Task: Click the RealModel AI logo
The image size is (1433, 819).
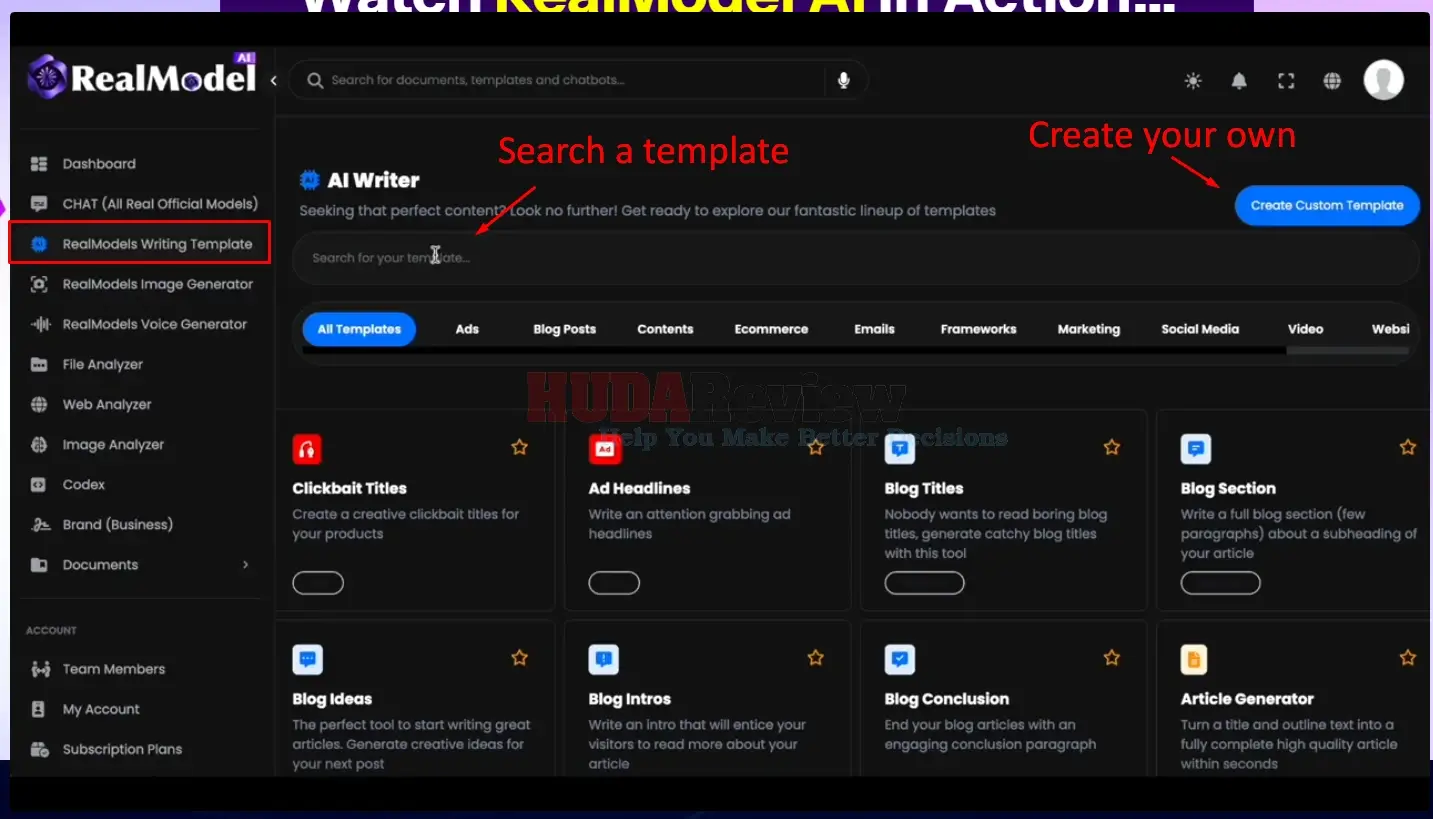Action: click(x=142, y=76)
